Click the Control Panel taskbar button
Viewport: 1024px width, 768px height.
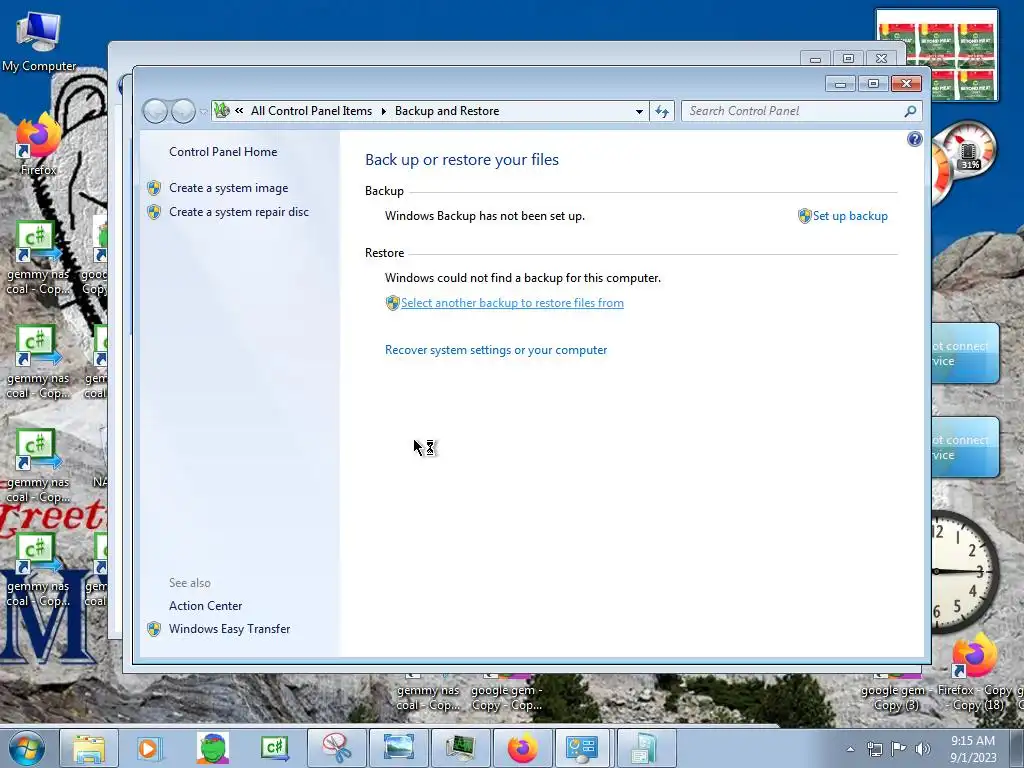582,748
